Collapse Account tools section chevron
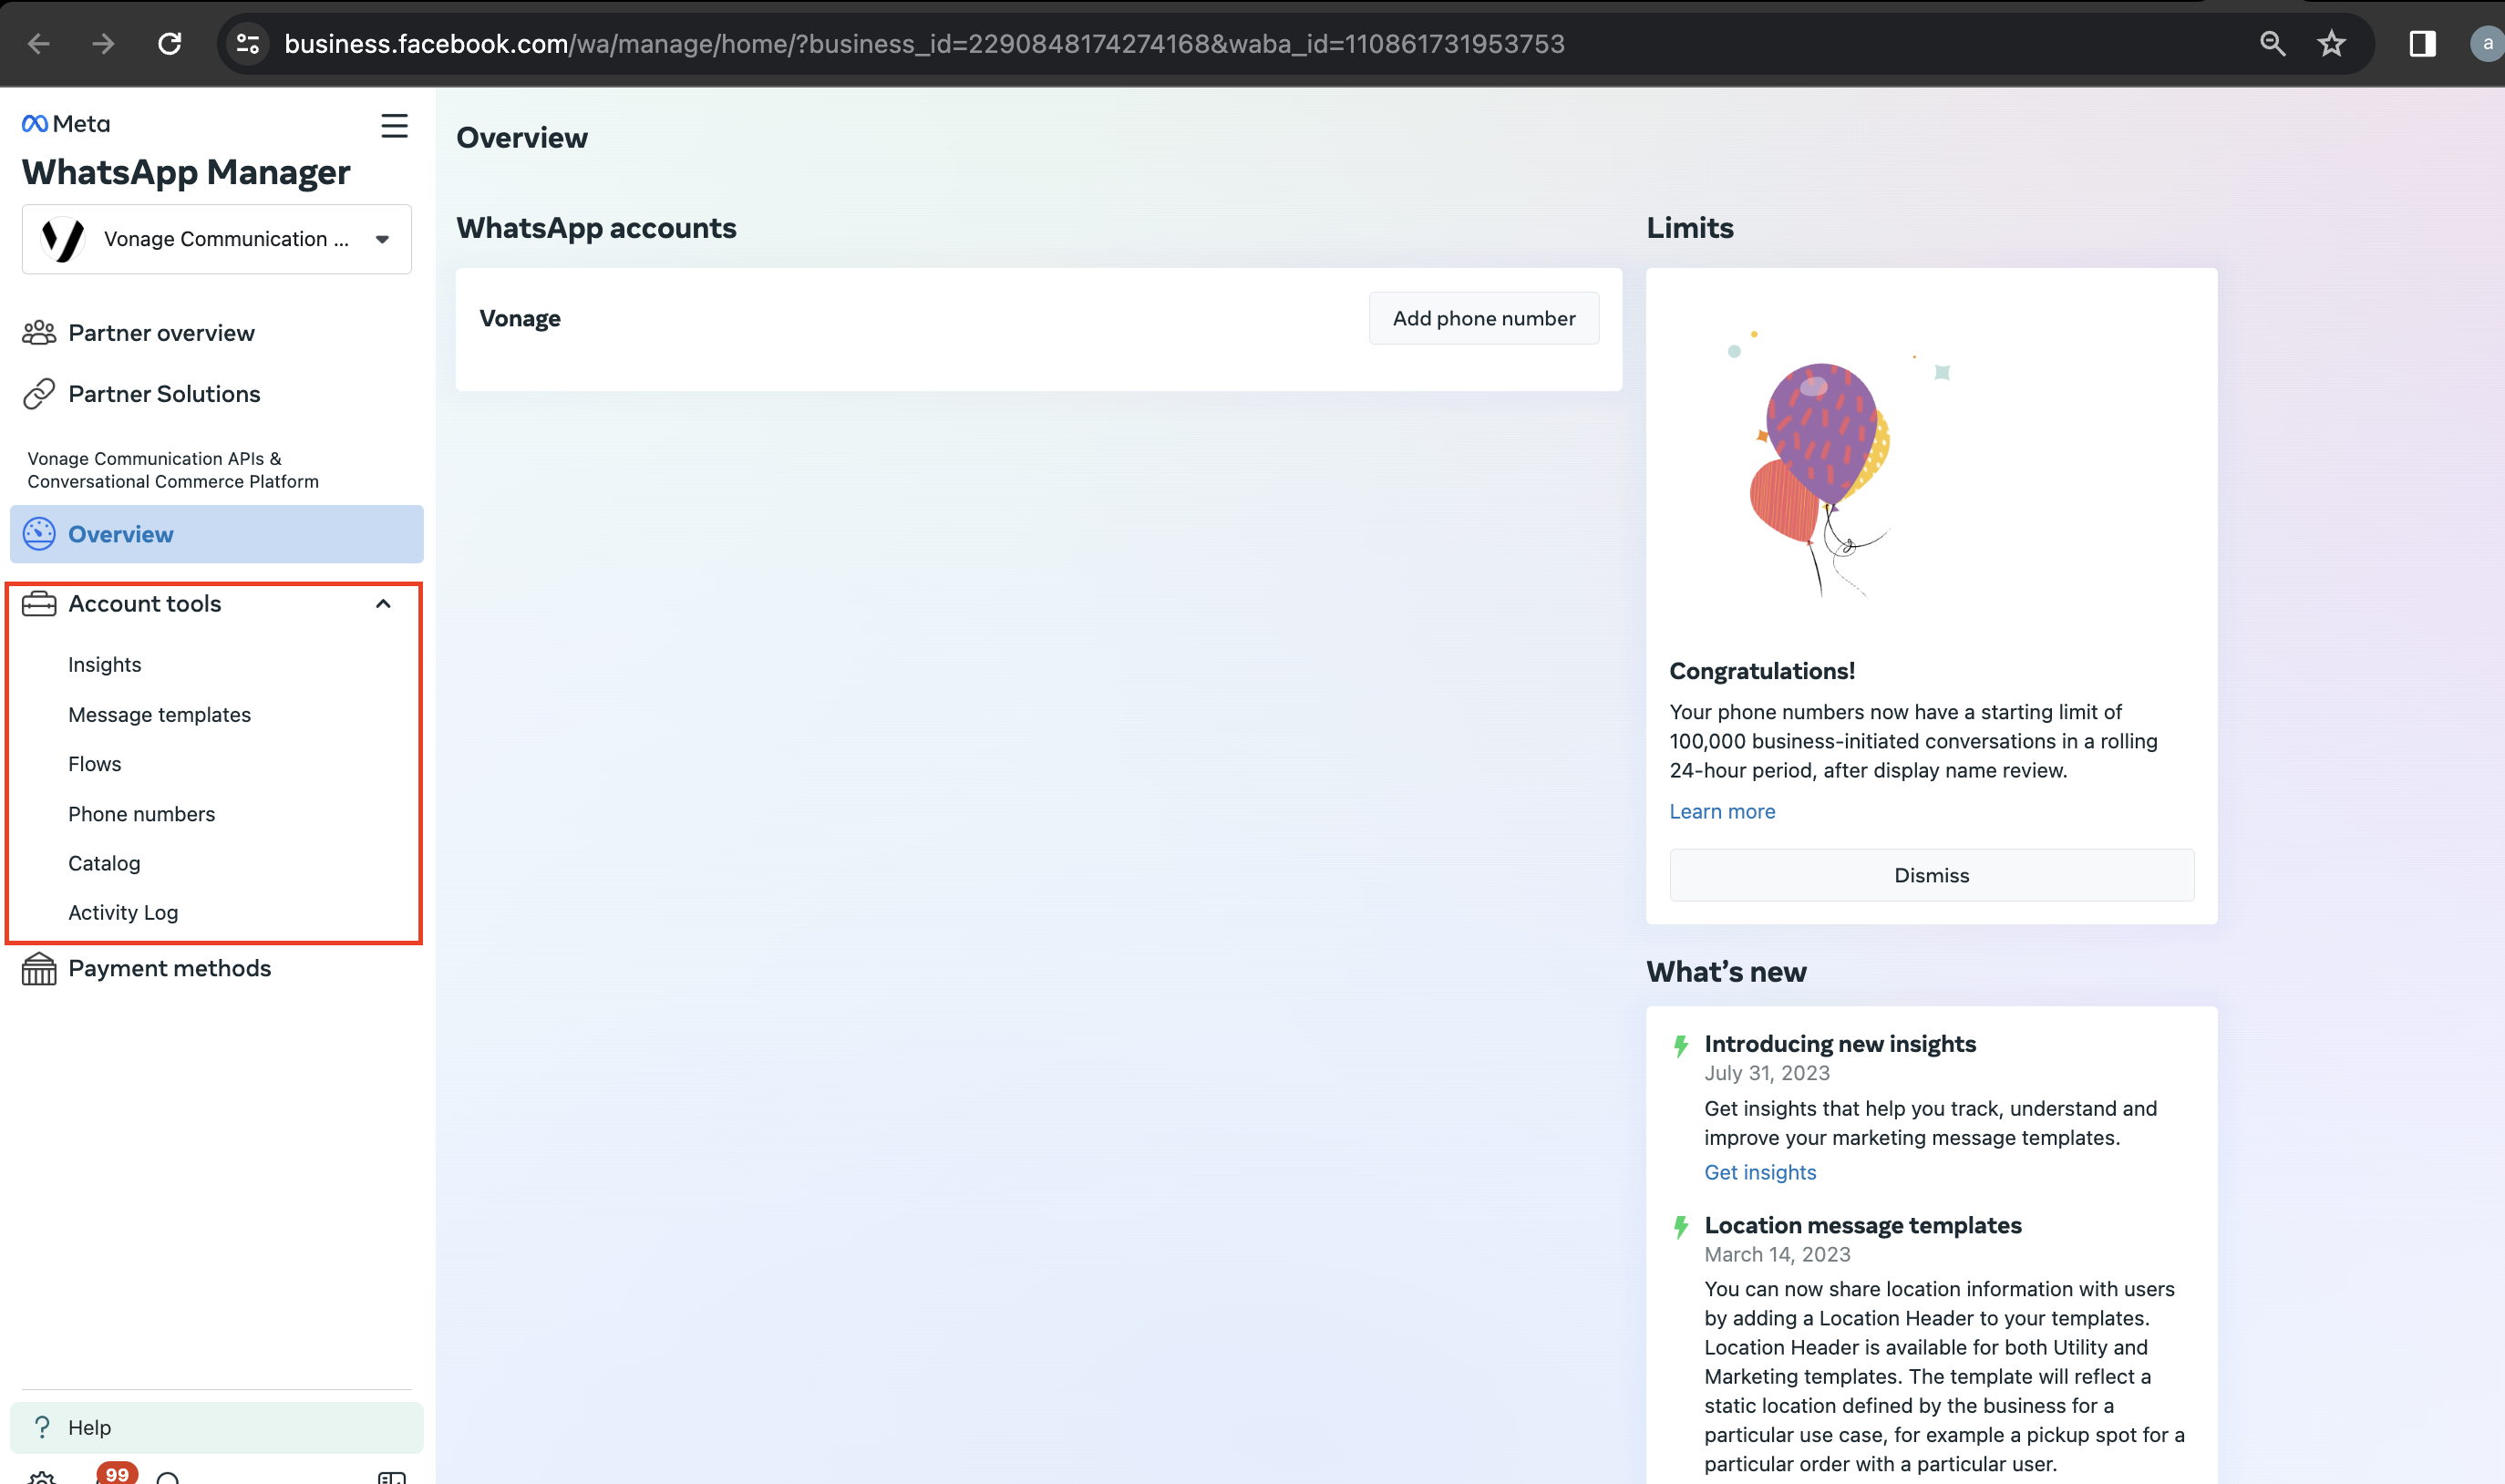 click(383, 604)
